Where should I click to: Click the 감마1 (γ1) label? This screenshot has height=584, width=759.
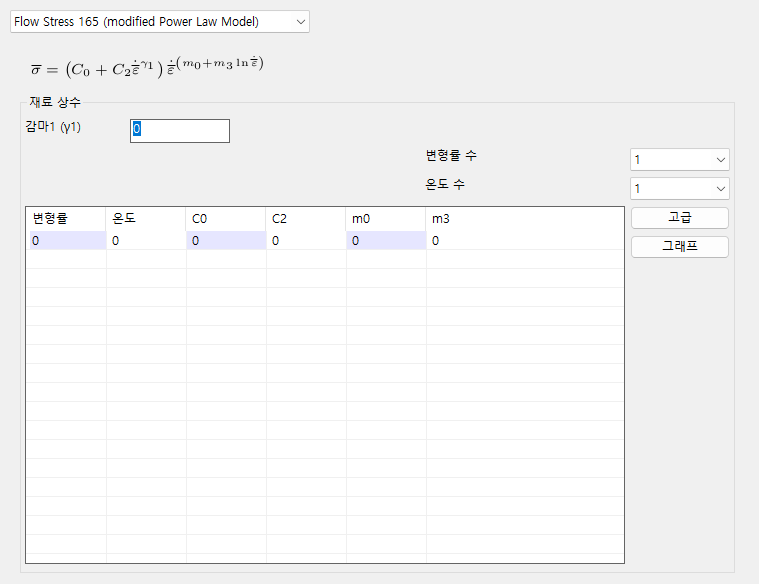(53, 127)
